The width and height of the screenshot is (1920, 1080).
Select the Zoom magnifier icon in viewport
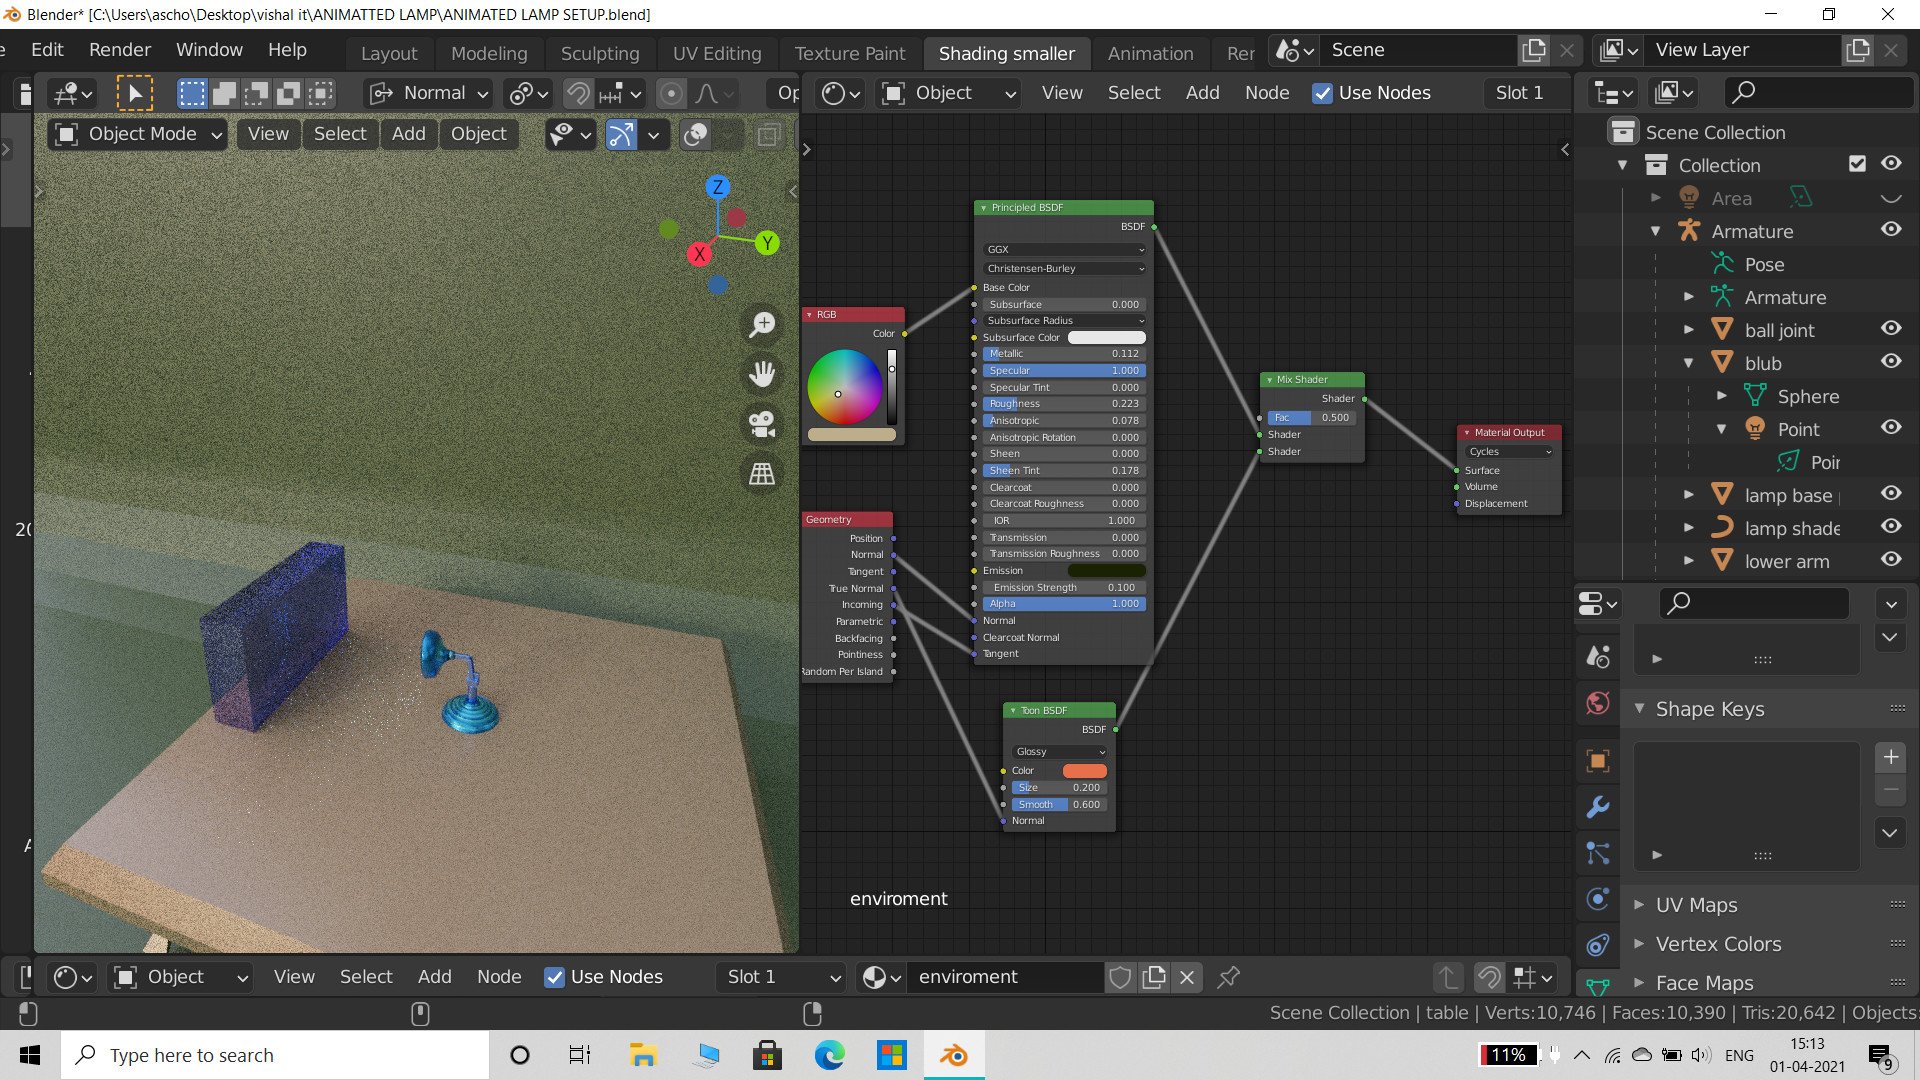pyautogui.click(x=762, y=324)
